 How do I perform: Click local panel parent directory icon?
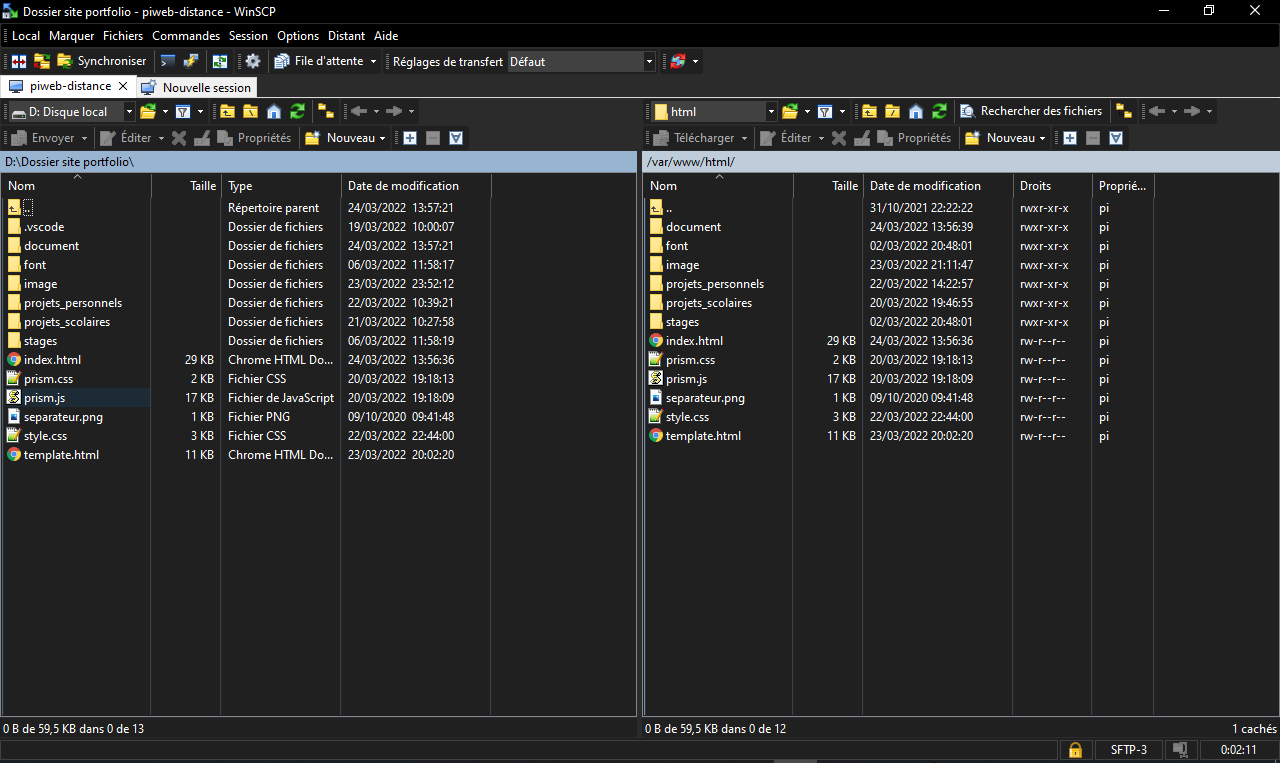(x=227, y=111)
